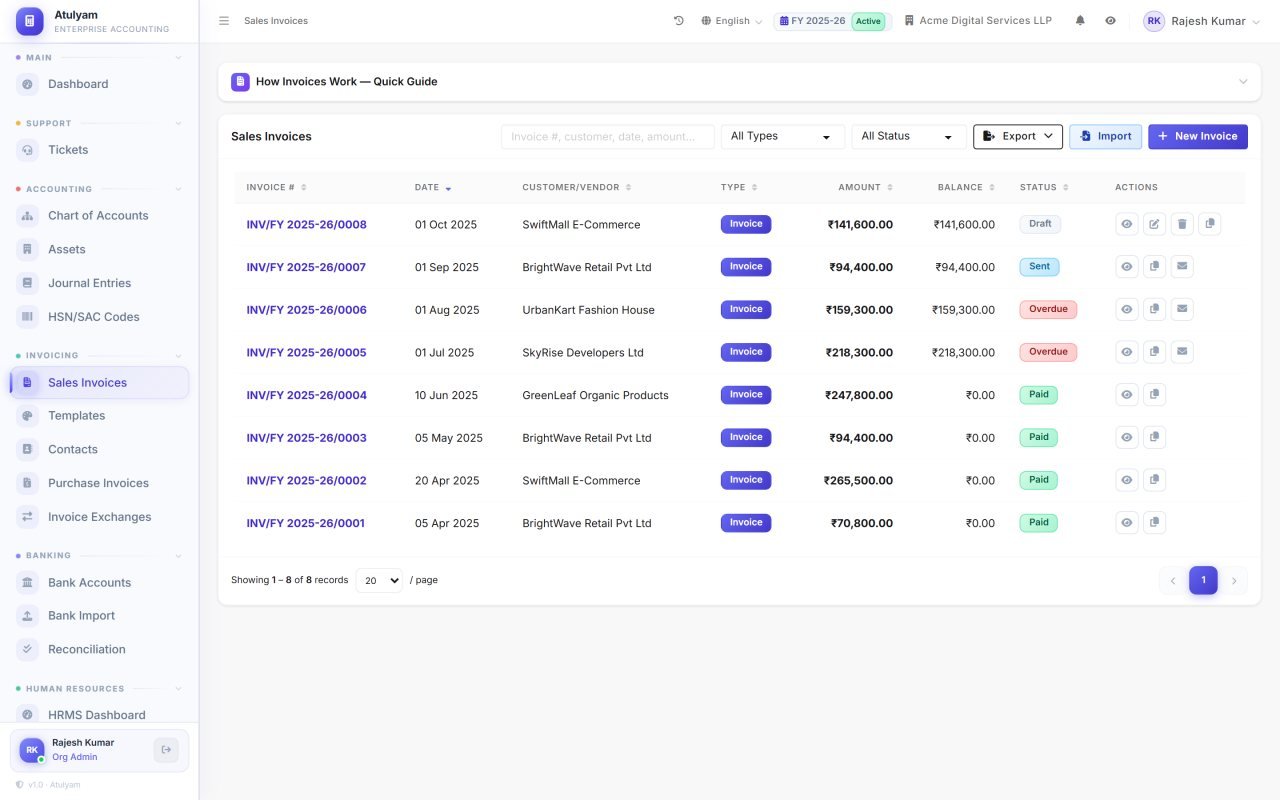The width and height of the screenshot is (1280, 800).
Task: Click the FY 2025-26 Active badge
Action: pos(831,21)
